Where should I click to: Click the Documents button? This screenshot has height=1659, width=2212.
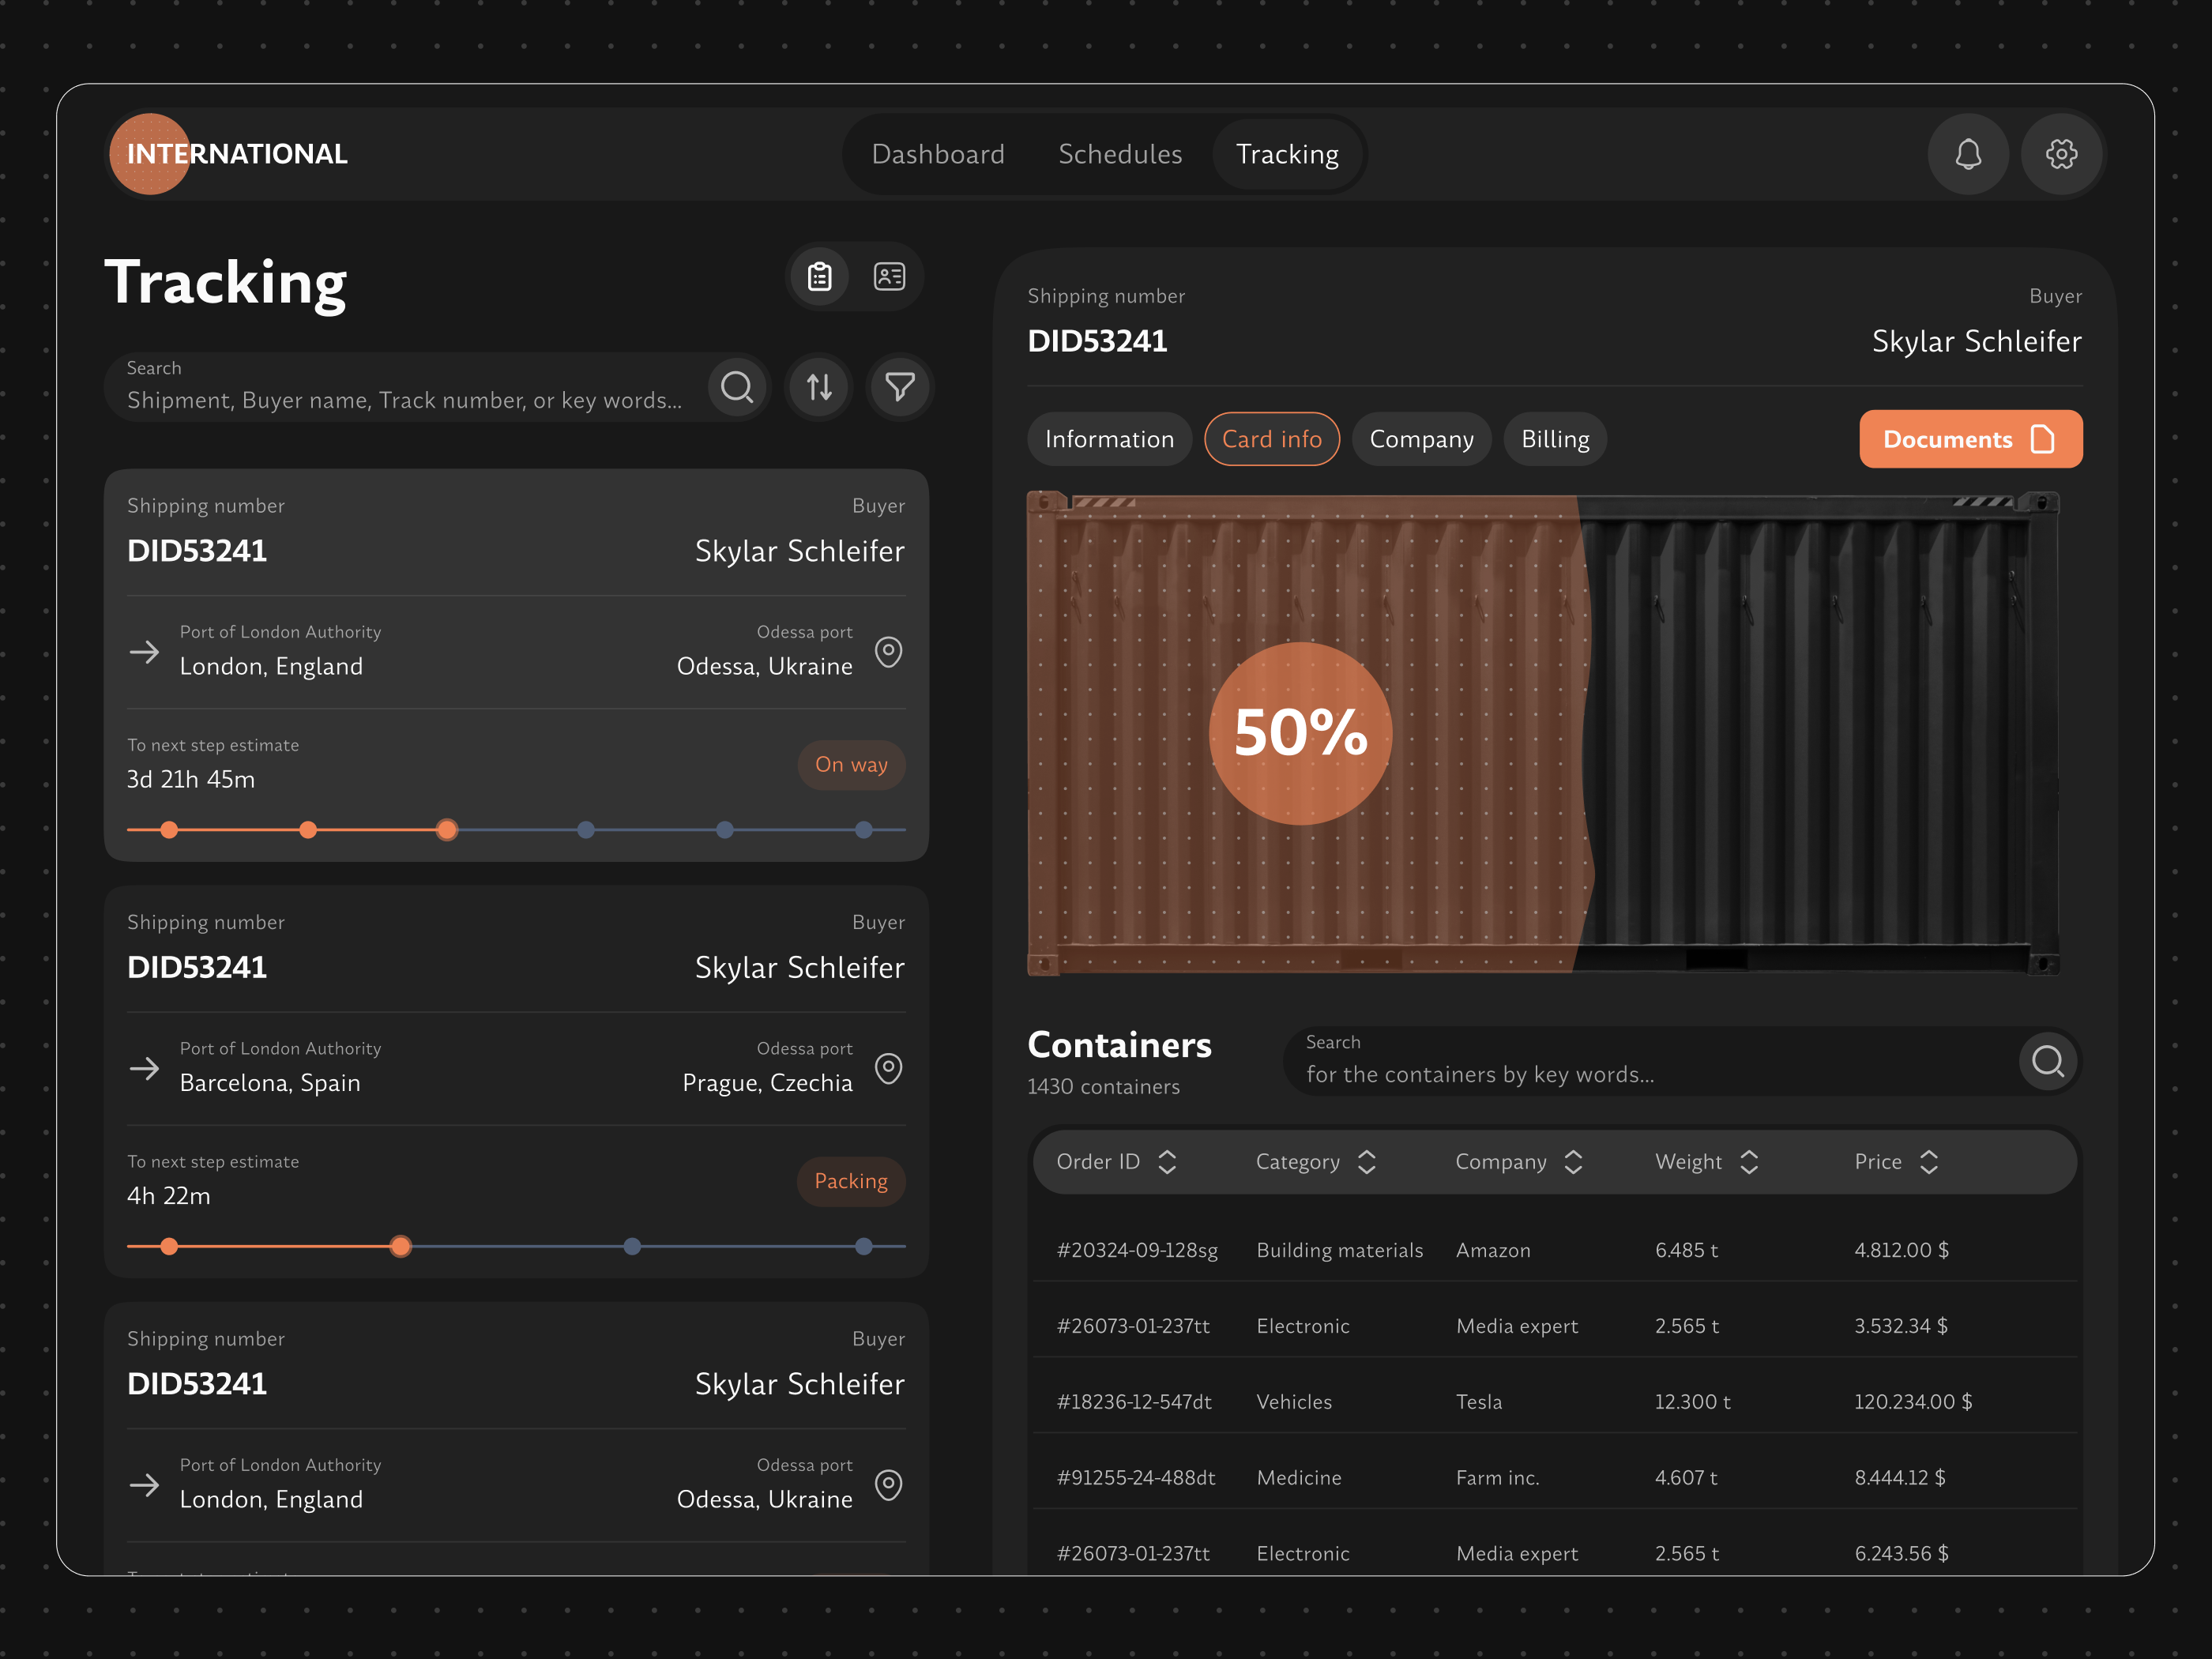tap(1970, 439)
